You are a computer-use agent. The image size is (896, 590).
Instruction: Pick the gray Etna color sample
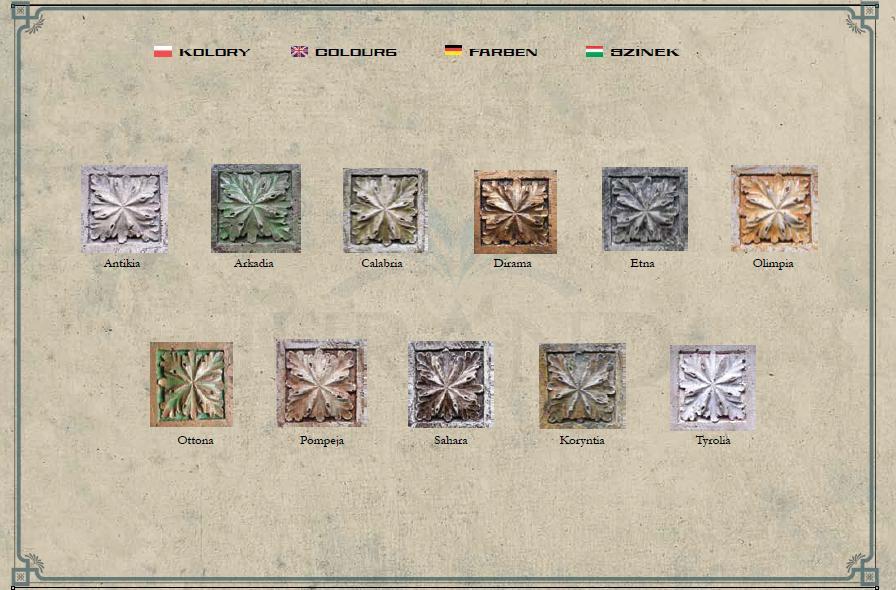pyautogui.click(x=645, y=209)
